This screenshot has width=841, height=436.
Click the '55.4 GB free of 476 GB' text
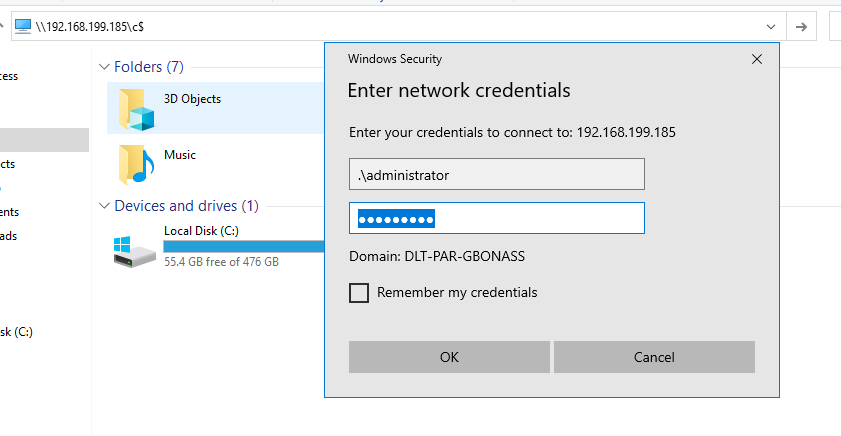(x=222, y=262)
